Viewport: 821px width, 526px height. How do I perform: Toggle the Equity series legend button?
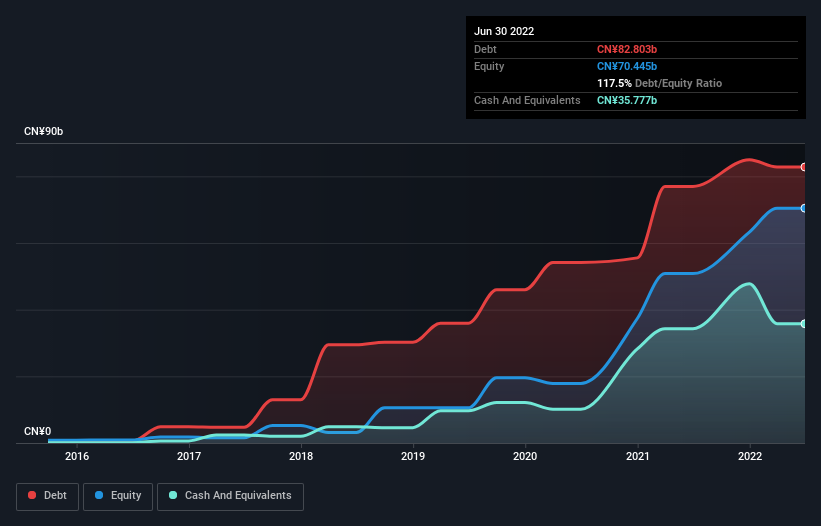(118, 496)
